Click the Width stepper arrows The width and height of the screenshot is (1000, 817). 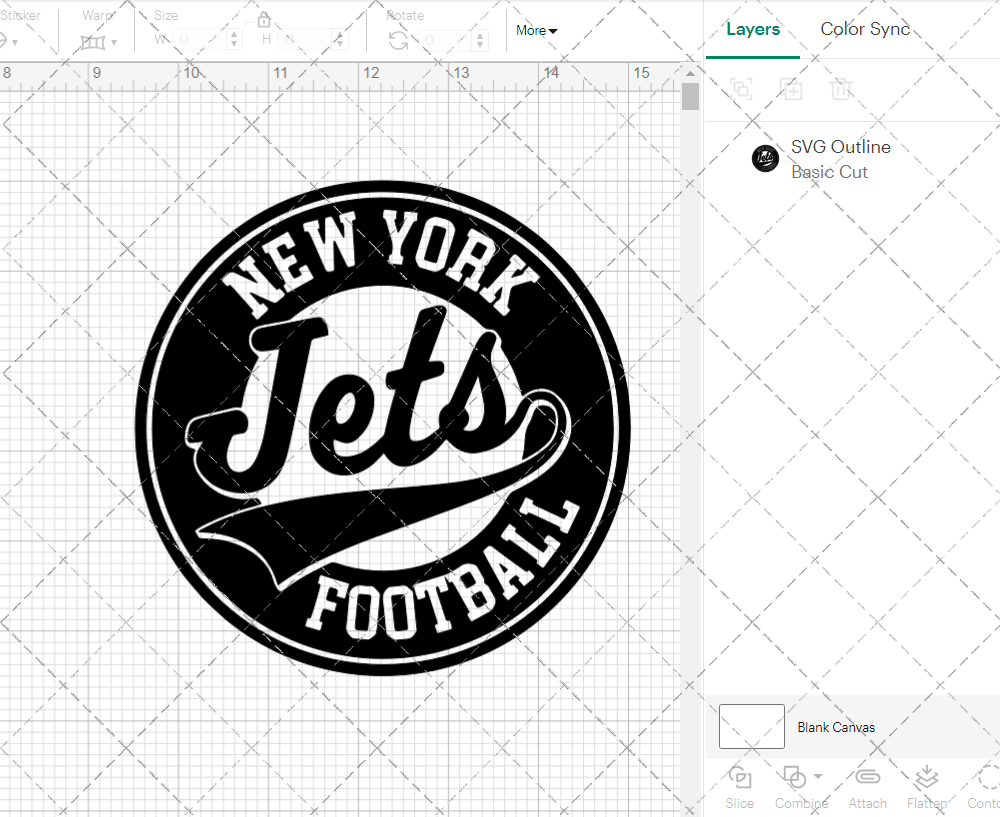pos(234,40)
